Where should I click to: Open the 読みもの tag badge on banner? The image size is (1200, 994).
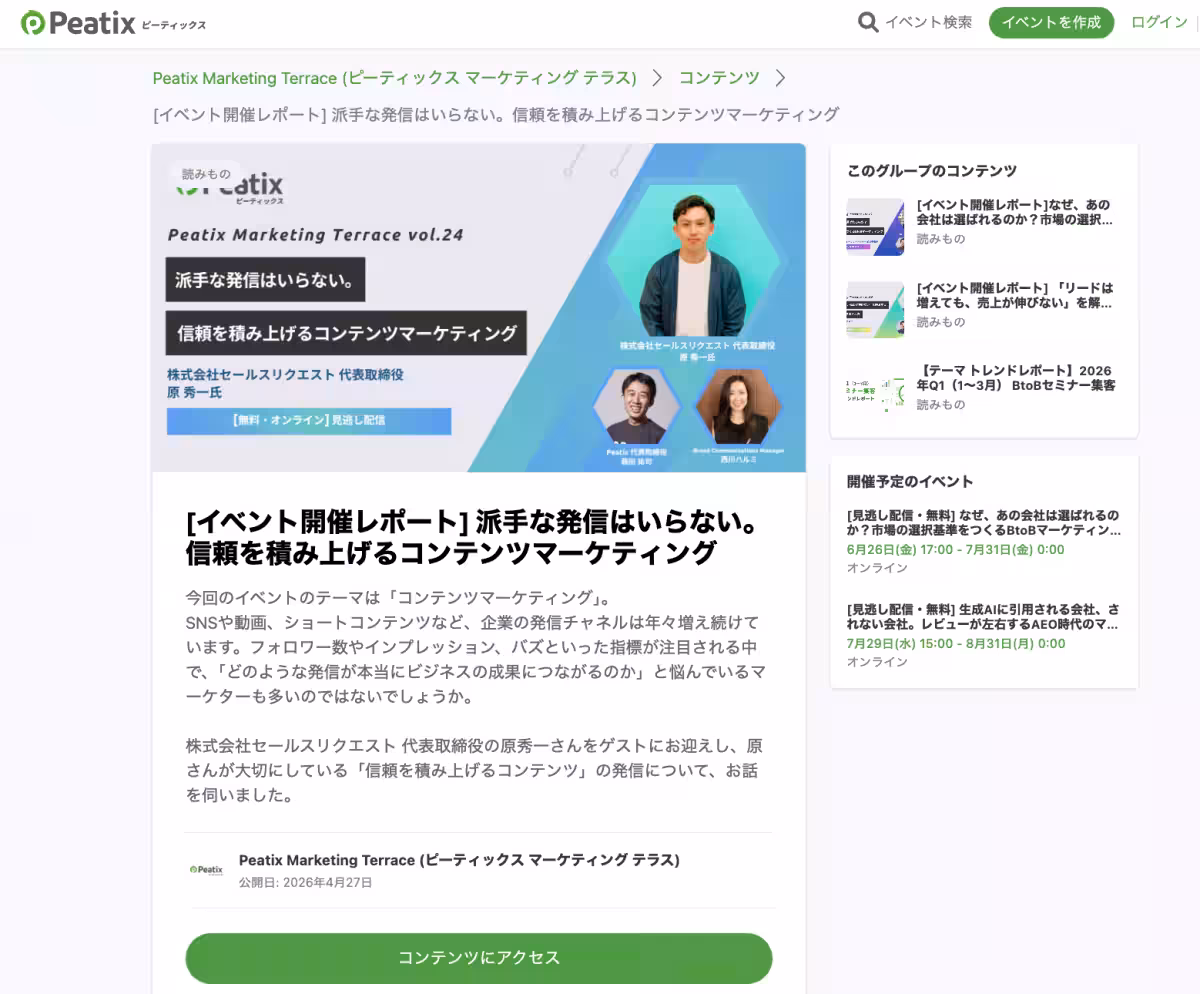[x=206, y=174]
